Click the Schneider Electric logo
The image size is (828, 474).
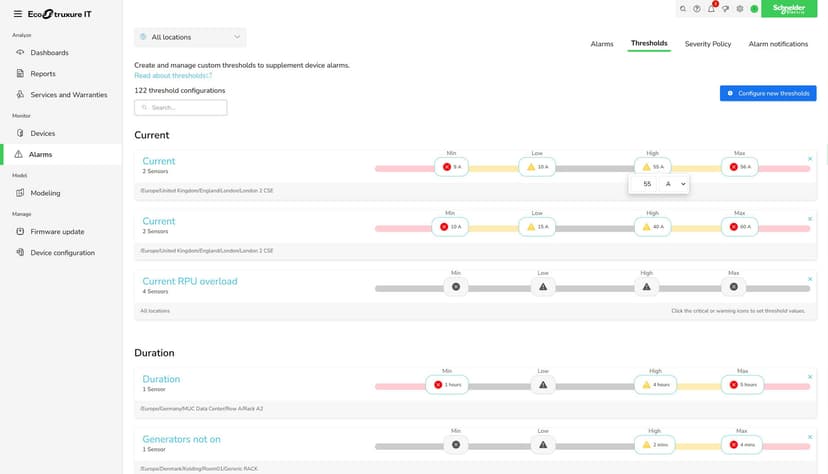coord(789,8)
